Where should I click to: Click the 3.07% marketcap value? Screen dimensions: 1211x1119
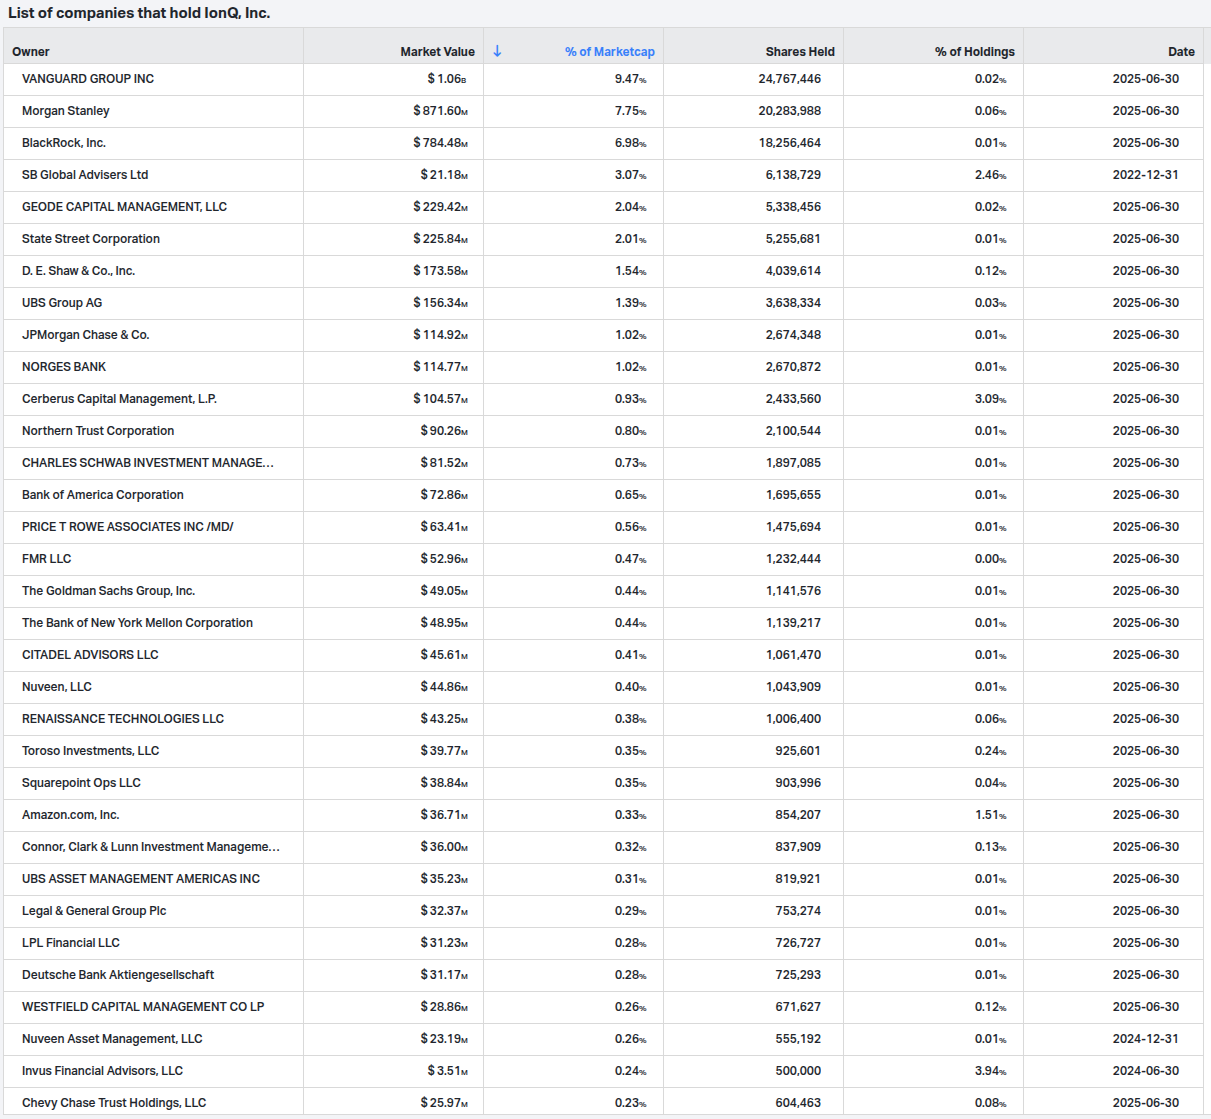click(x=631, y=175)
